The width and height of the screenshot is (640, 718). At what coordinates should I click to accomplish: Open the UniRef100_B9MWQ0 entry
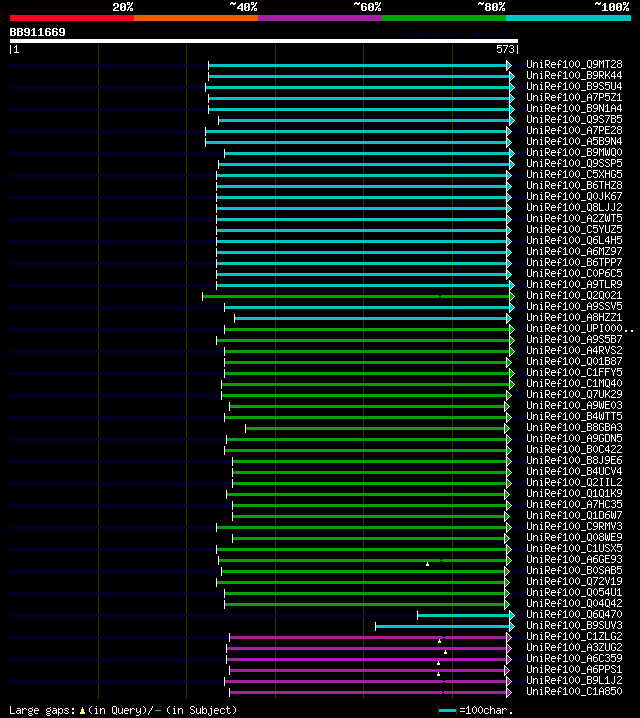(x=574, y=152)
